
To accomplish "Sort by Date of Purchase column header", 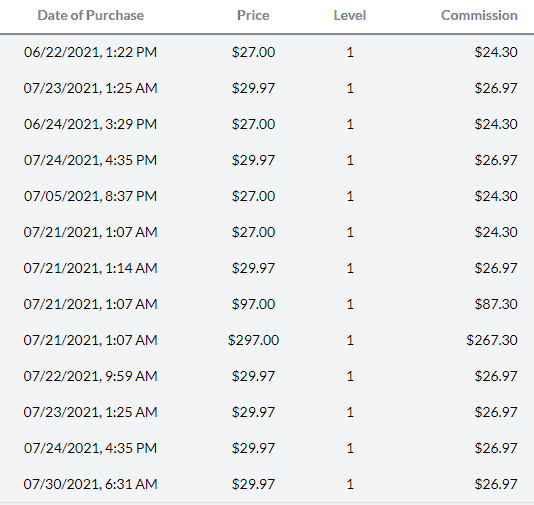I will [91, 15].
